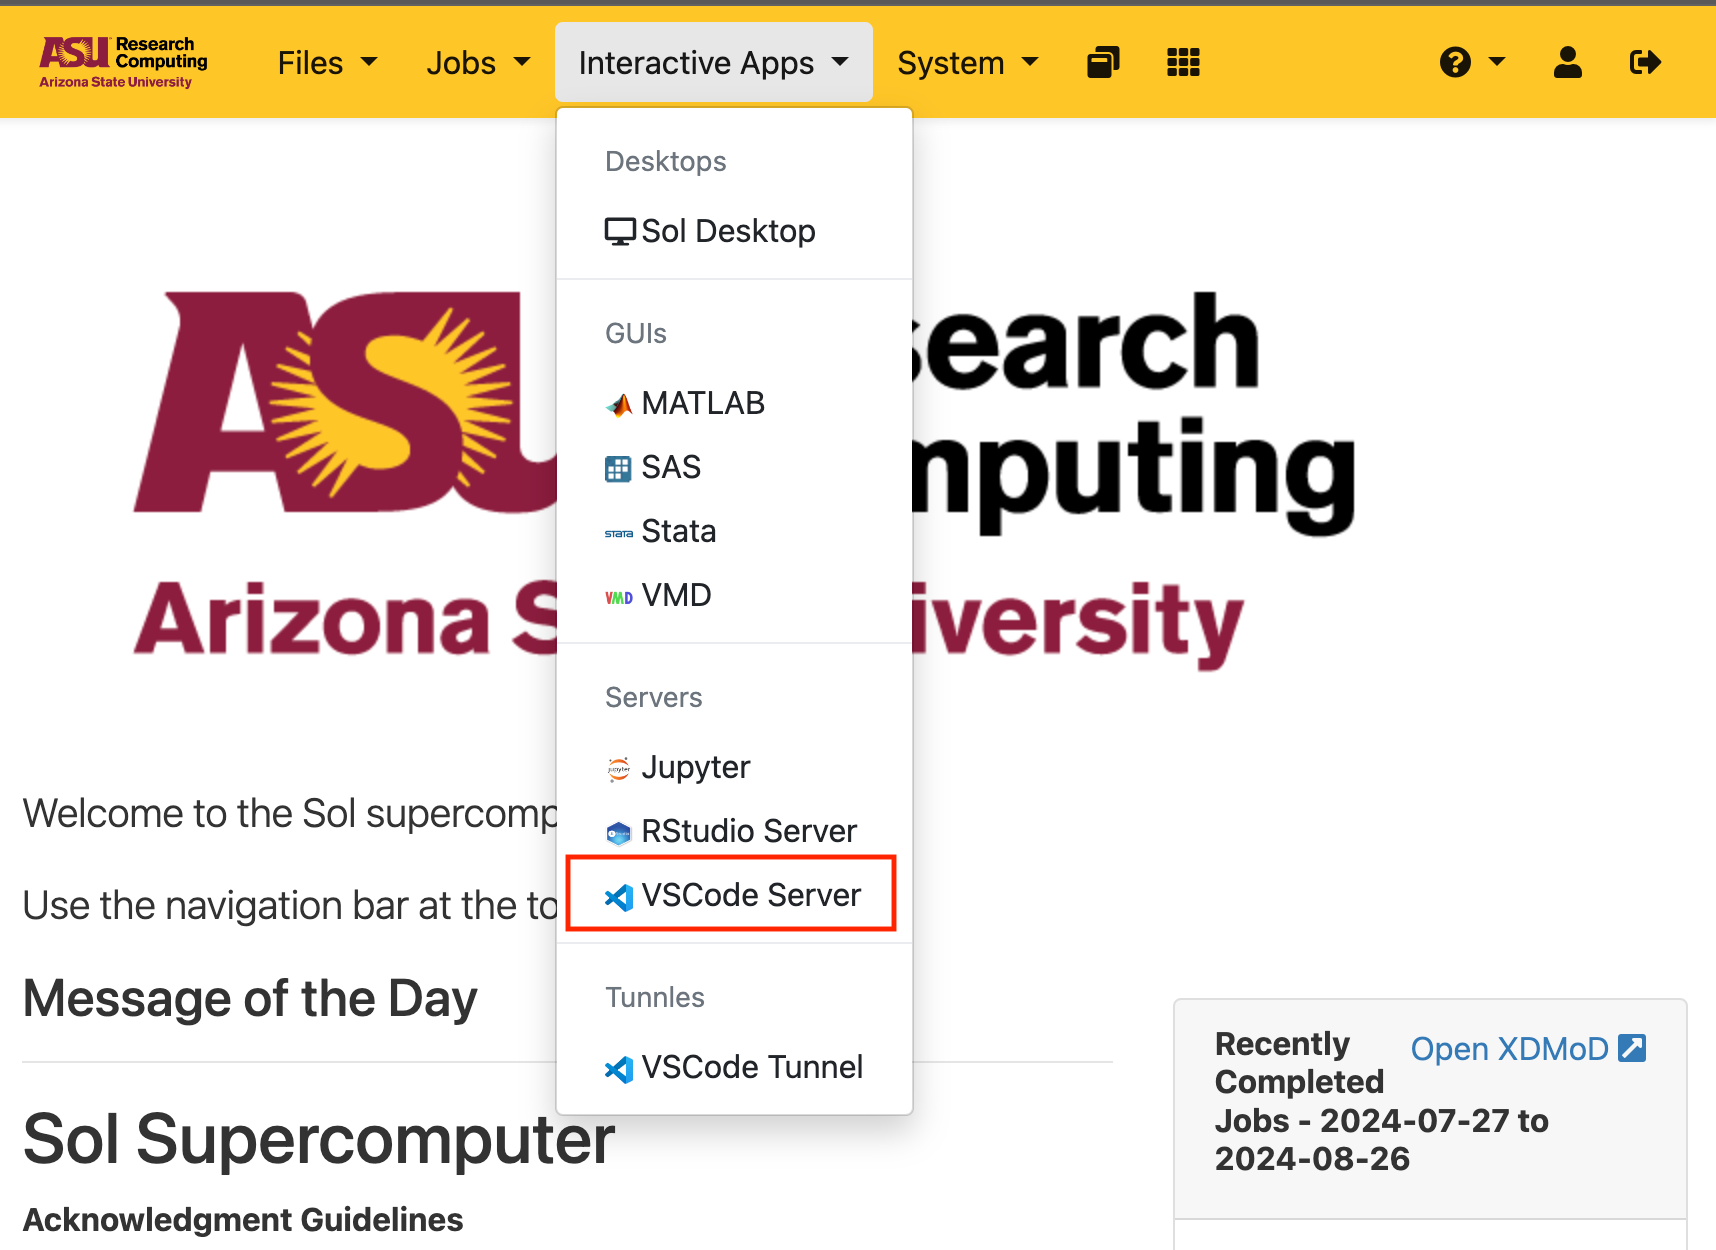Click the highlighted VSCode Server item

[750, 895]
